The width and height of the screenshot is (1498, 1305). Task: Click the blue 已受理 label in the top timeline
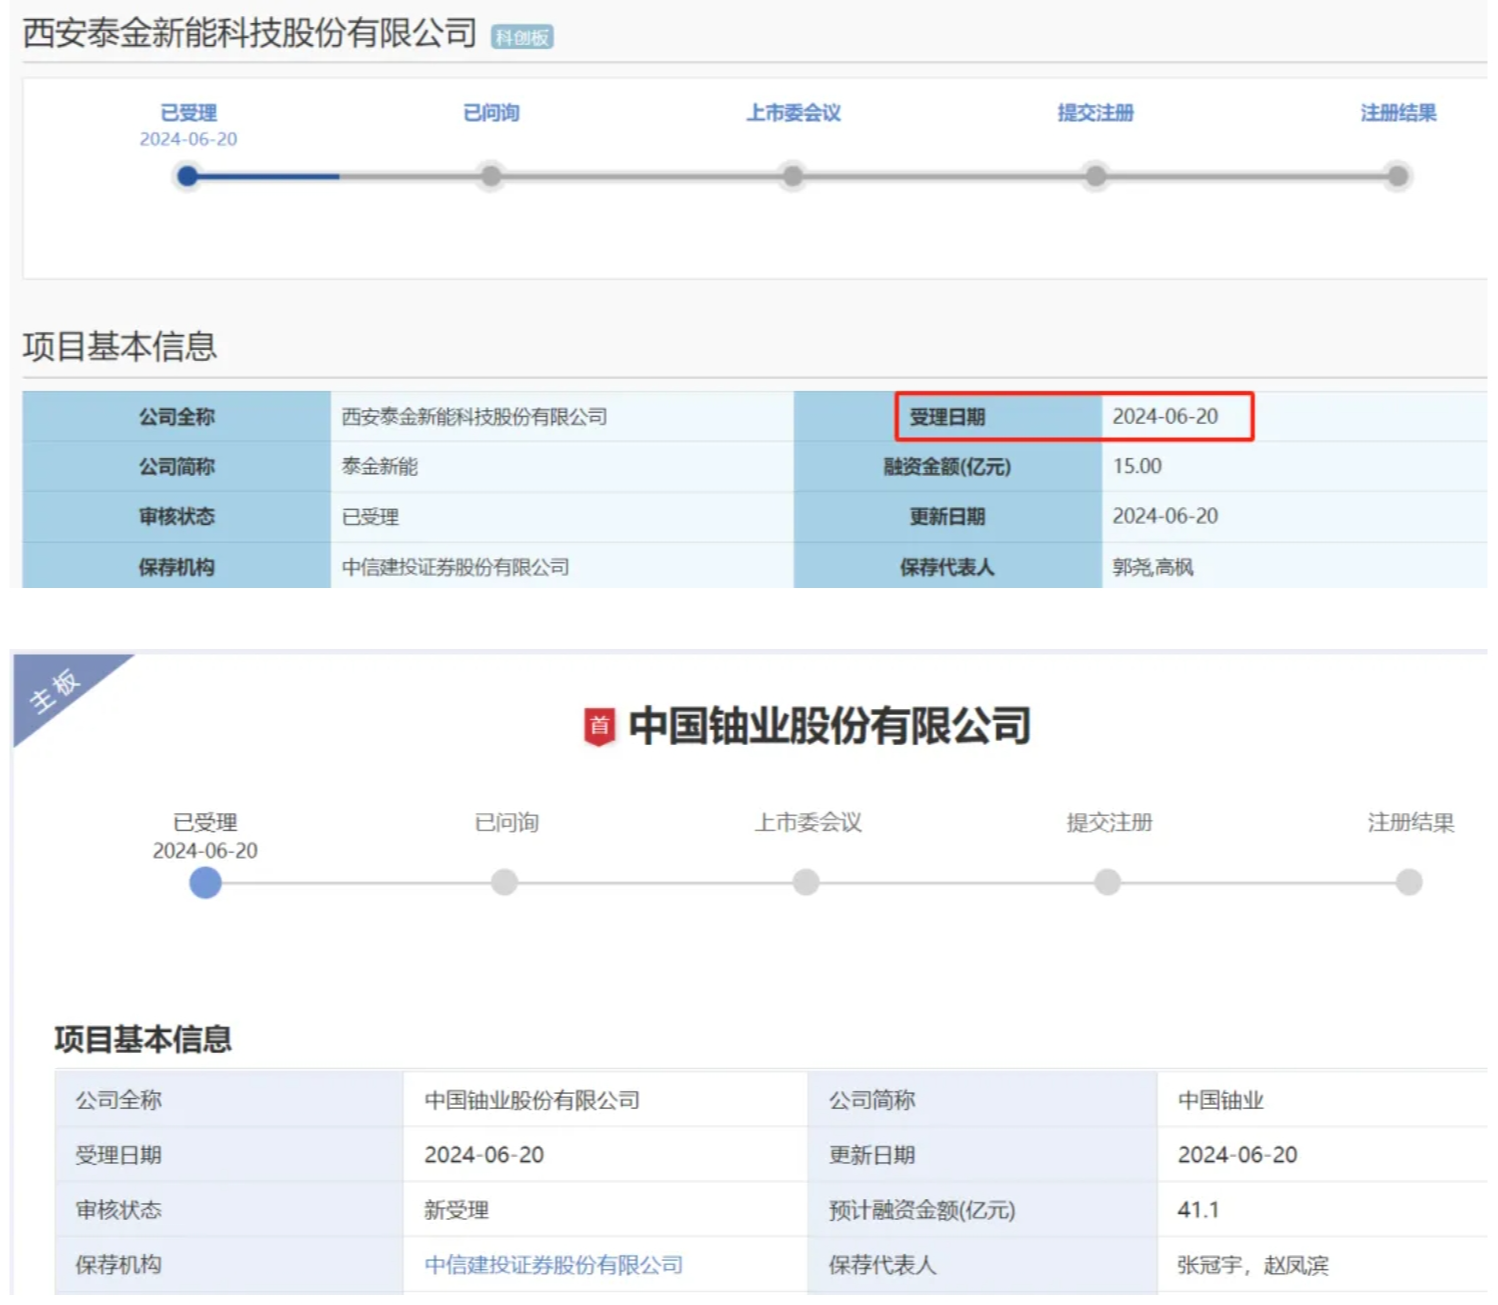point(189,113)
